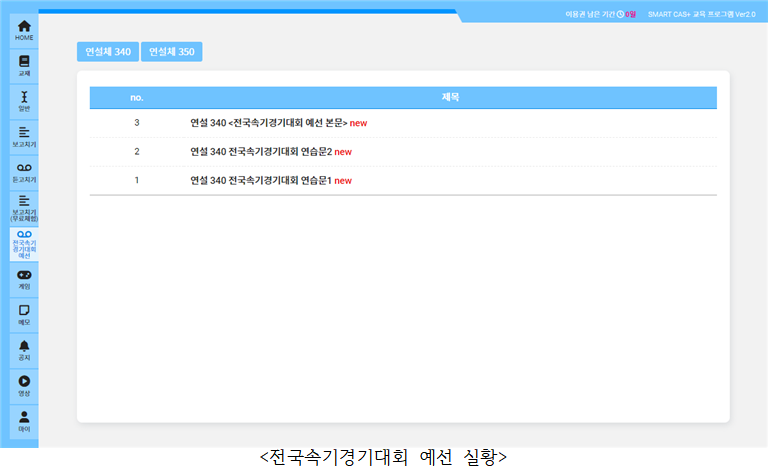
Task: Select the 일반 sidebar icon
Action: point(24,101)
